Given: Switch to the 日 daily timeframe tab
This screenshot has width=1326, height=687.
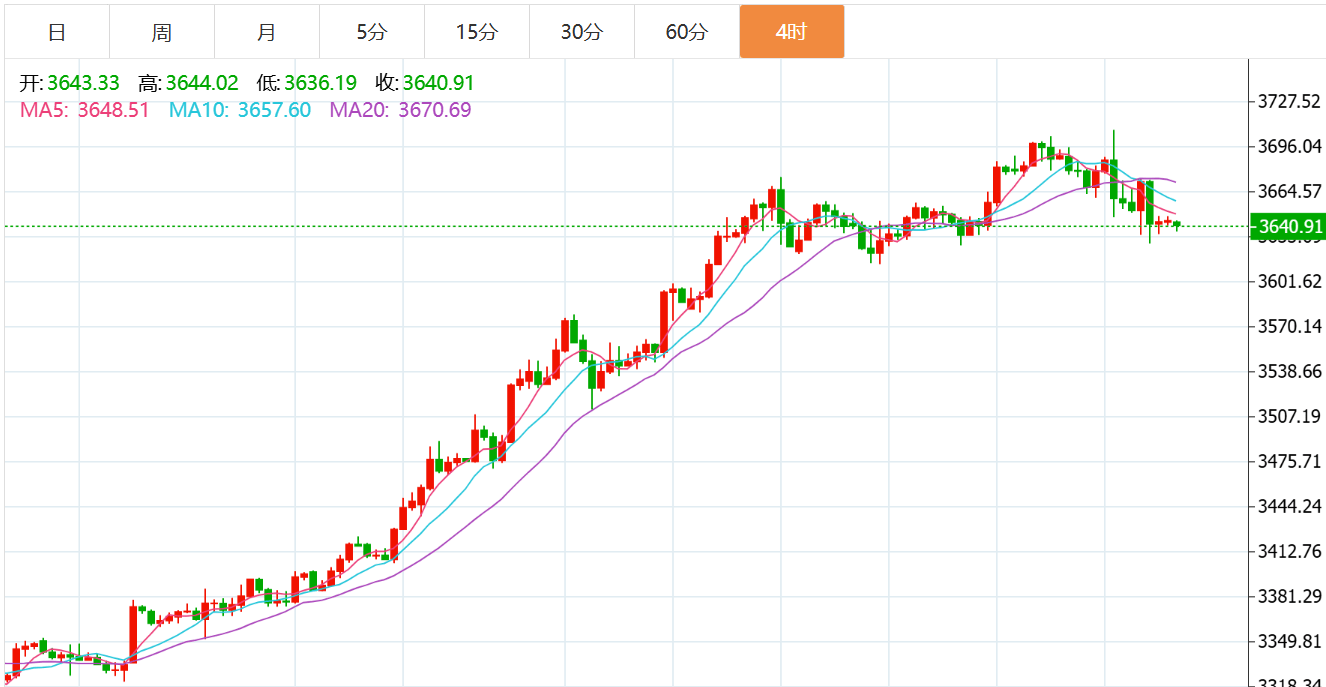Looking at the screenshot, I should pos(57,32).
